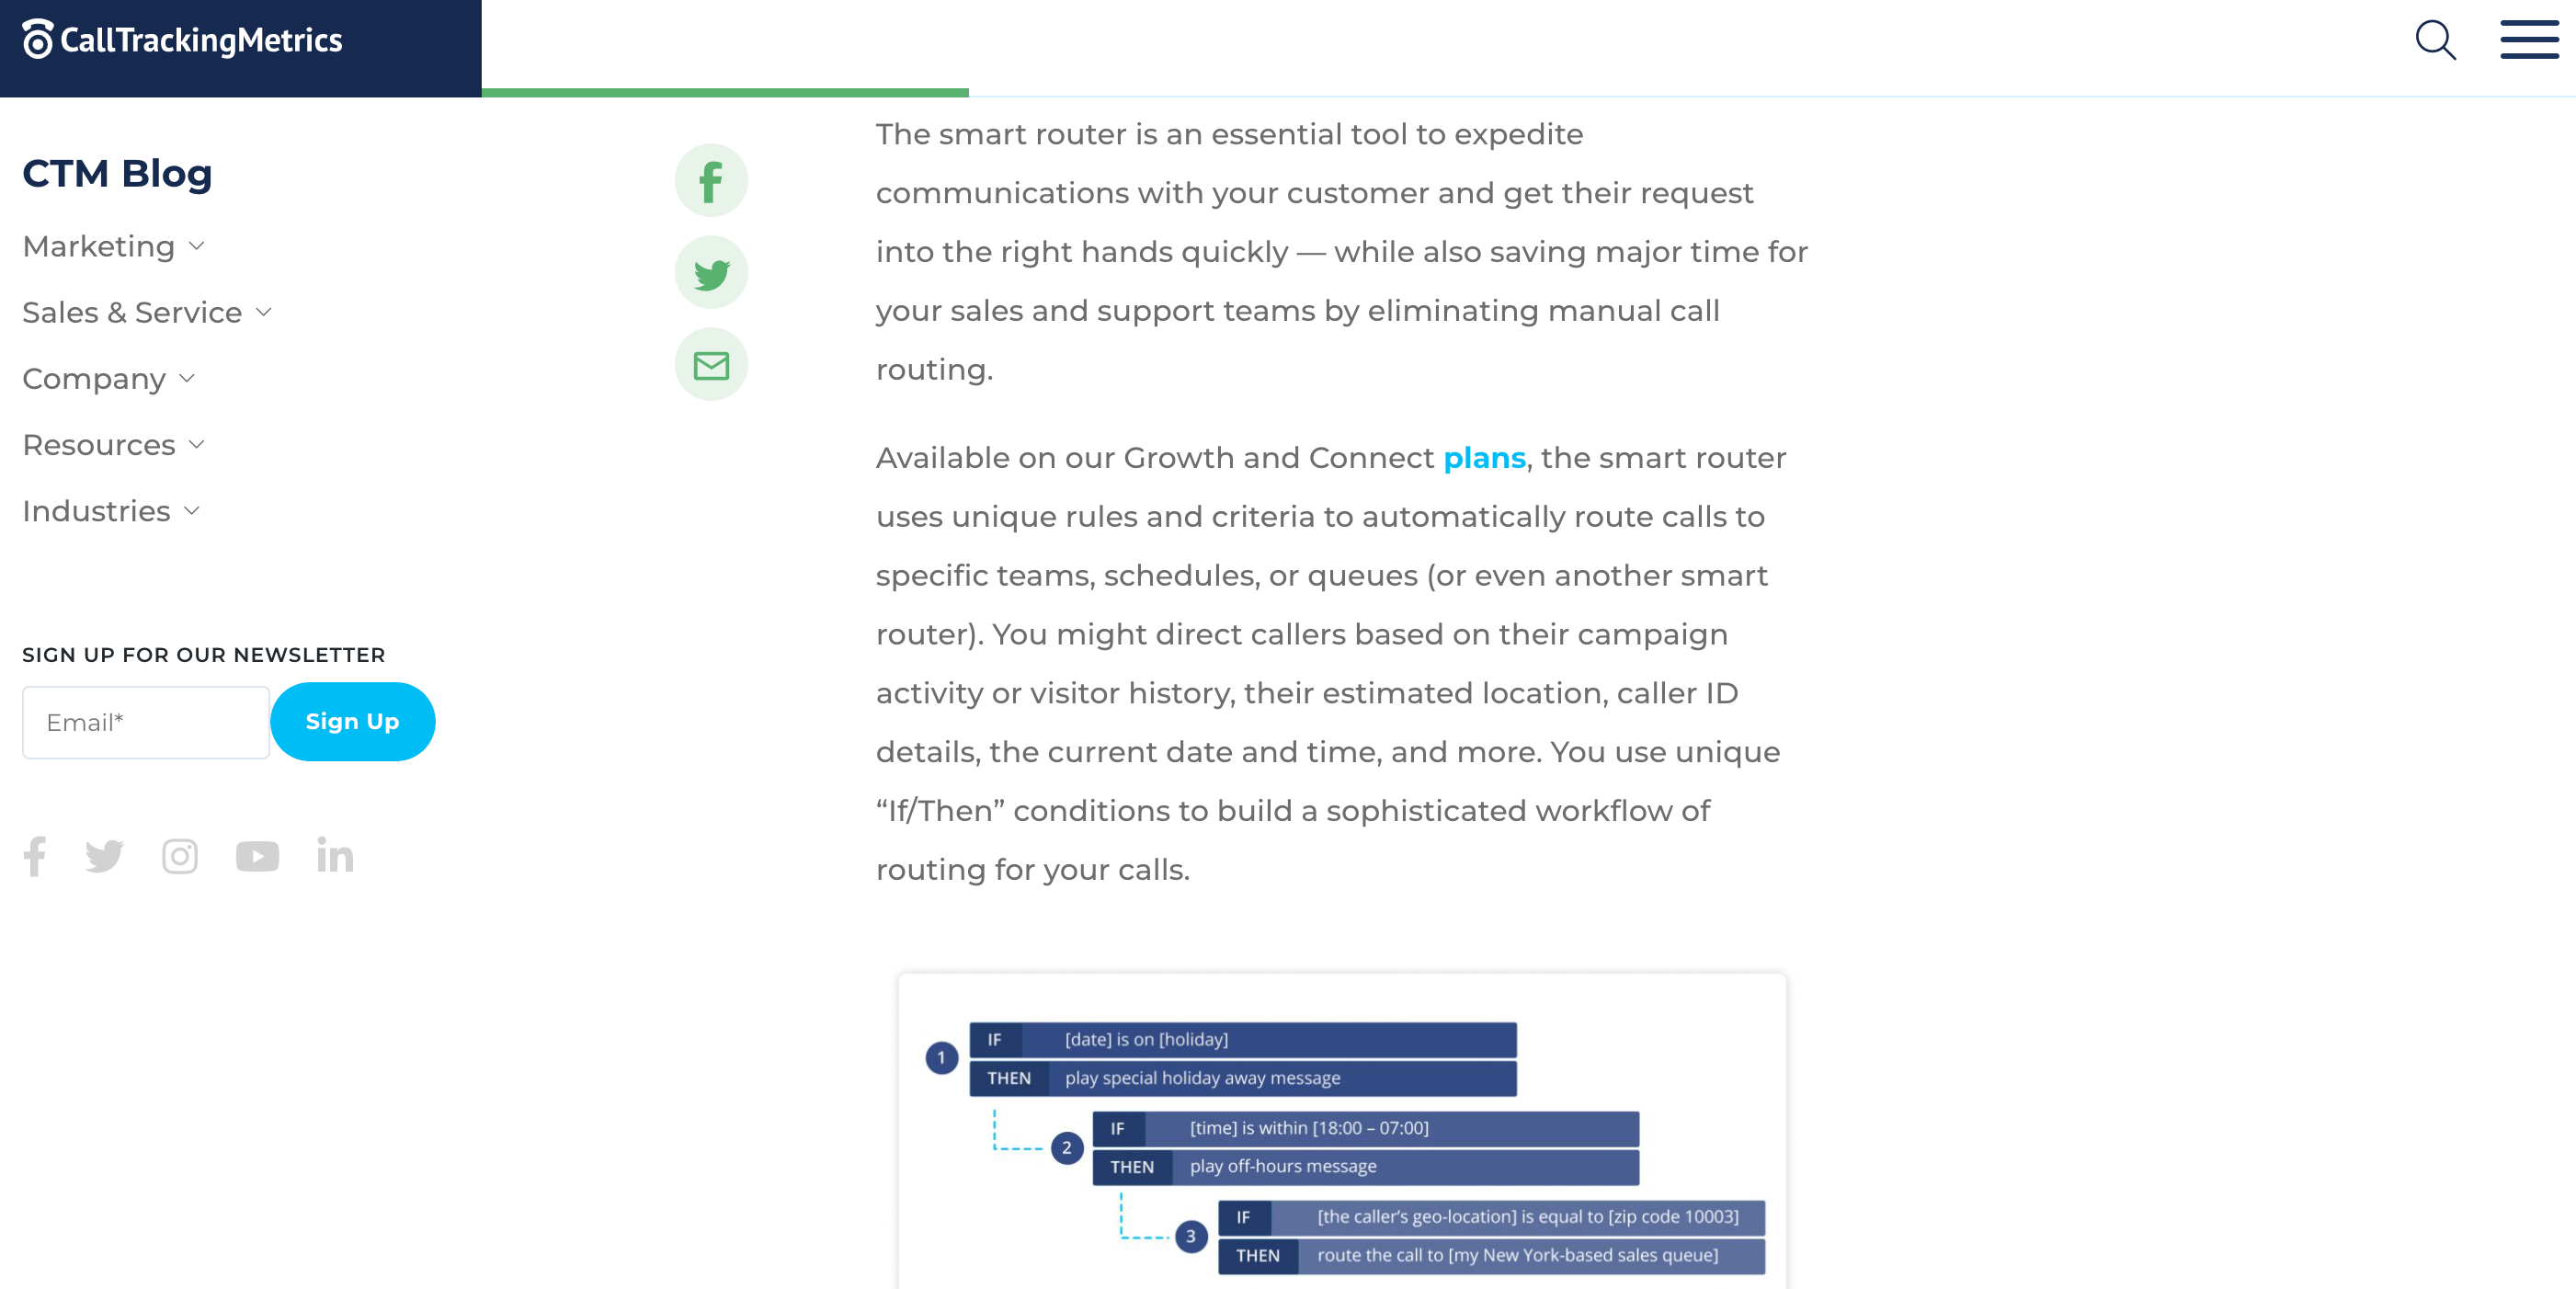Click Sign Up button

pyautogui.click(x=352, y=722)
